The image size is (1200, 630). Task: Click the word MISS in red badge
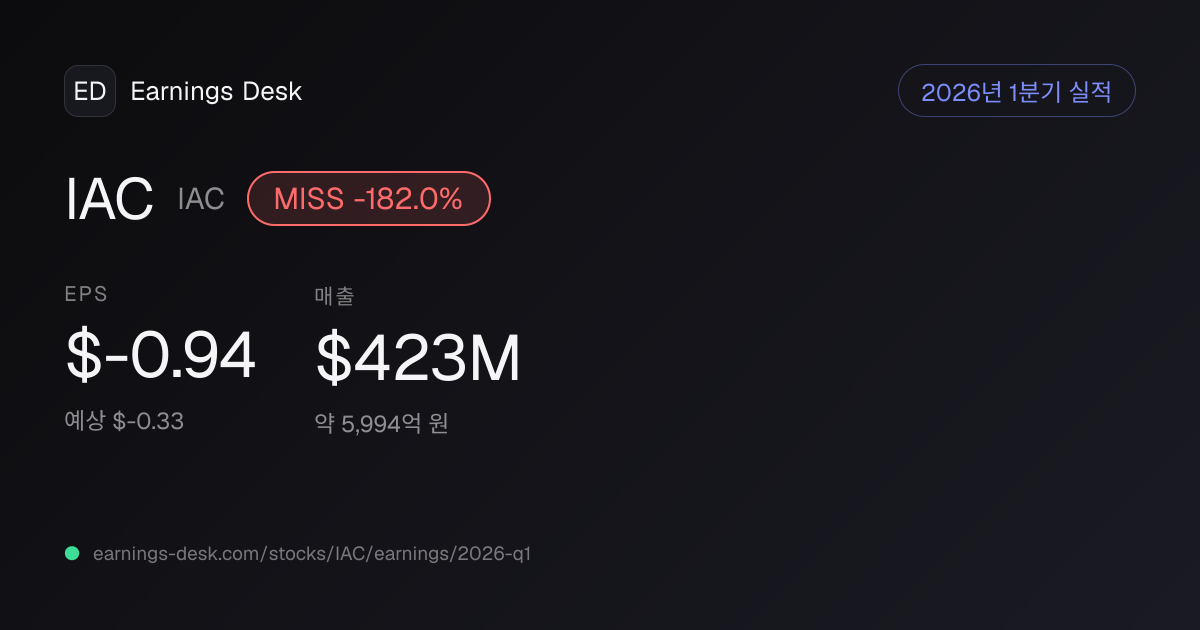pos(309,199)
